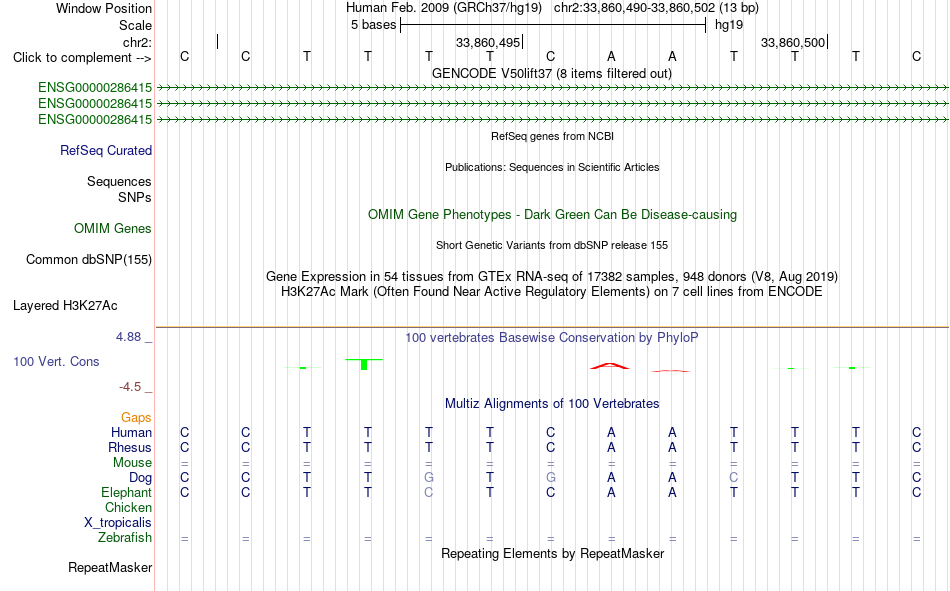
Task: Click the 'chr2:' ruler label
Action: [137, 42]
